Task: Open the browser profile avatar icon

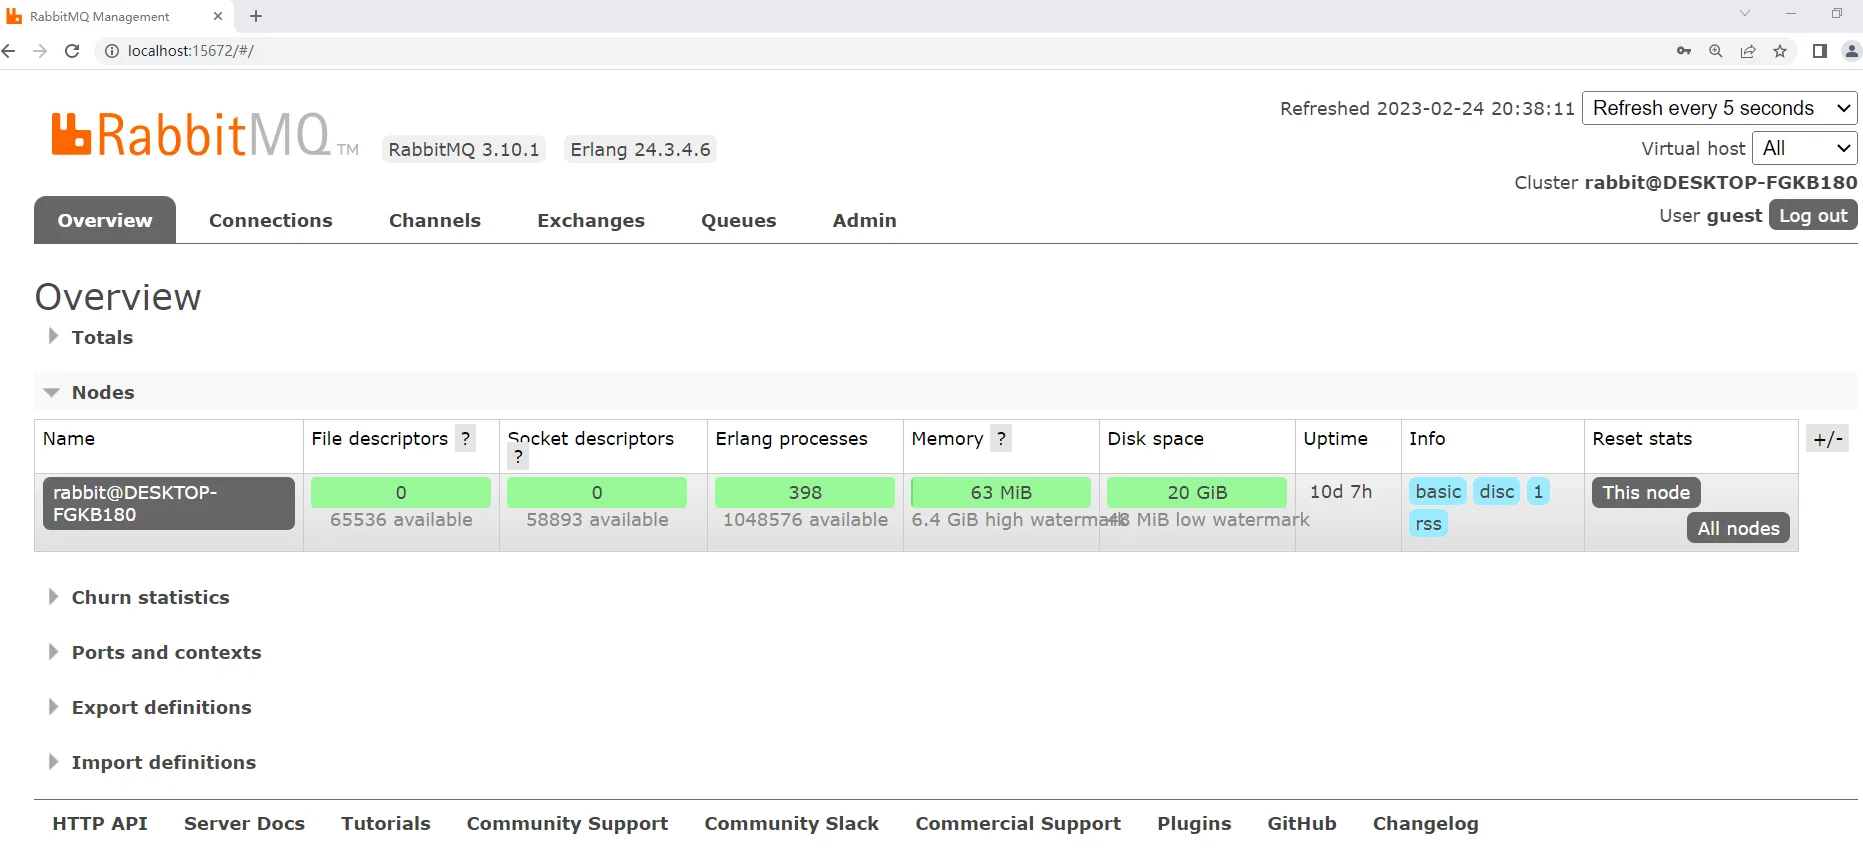Action: [1852, 51]
